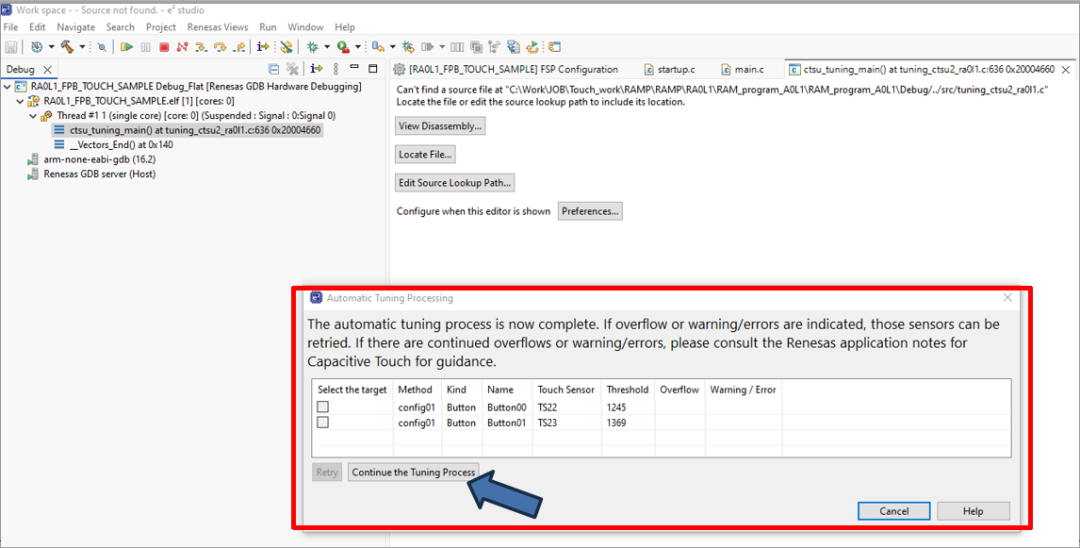Click the FSP Configuration gear tab icon
This screenshot has height=548, width=1080.
coord(399,70)
